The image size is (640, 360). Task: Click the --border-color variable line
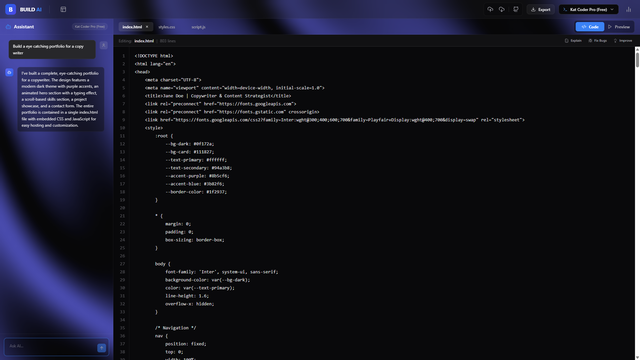click(196, 192)
